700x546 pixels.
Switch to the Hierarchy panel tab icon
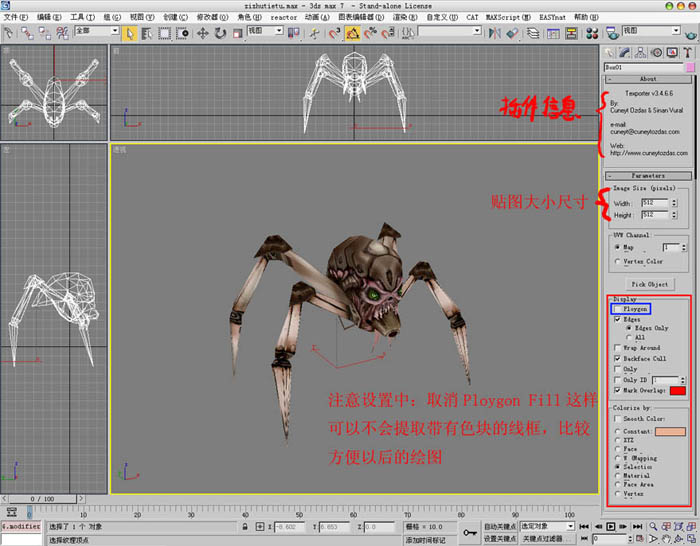[x=640, y=53]
